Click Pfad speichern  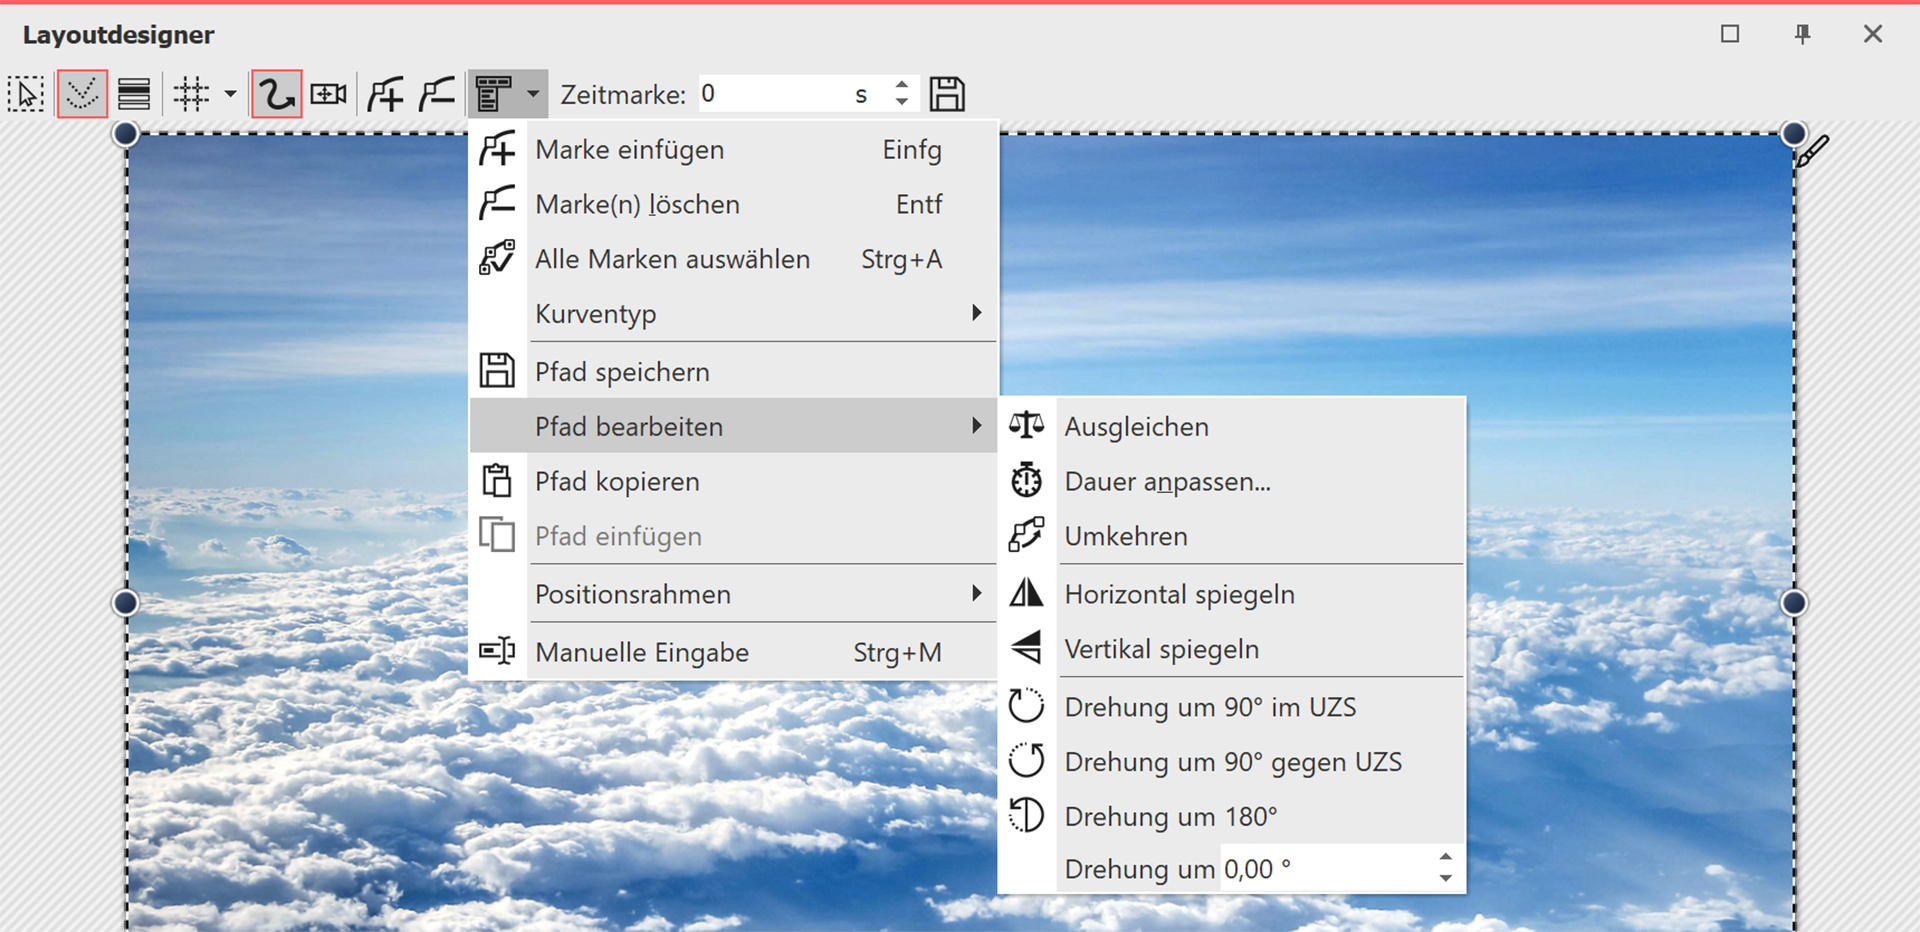(x=622, y=371)
